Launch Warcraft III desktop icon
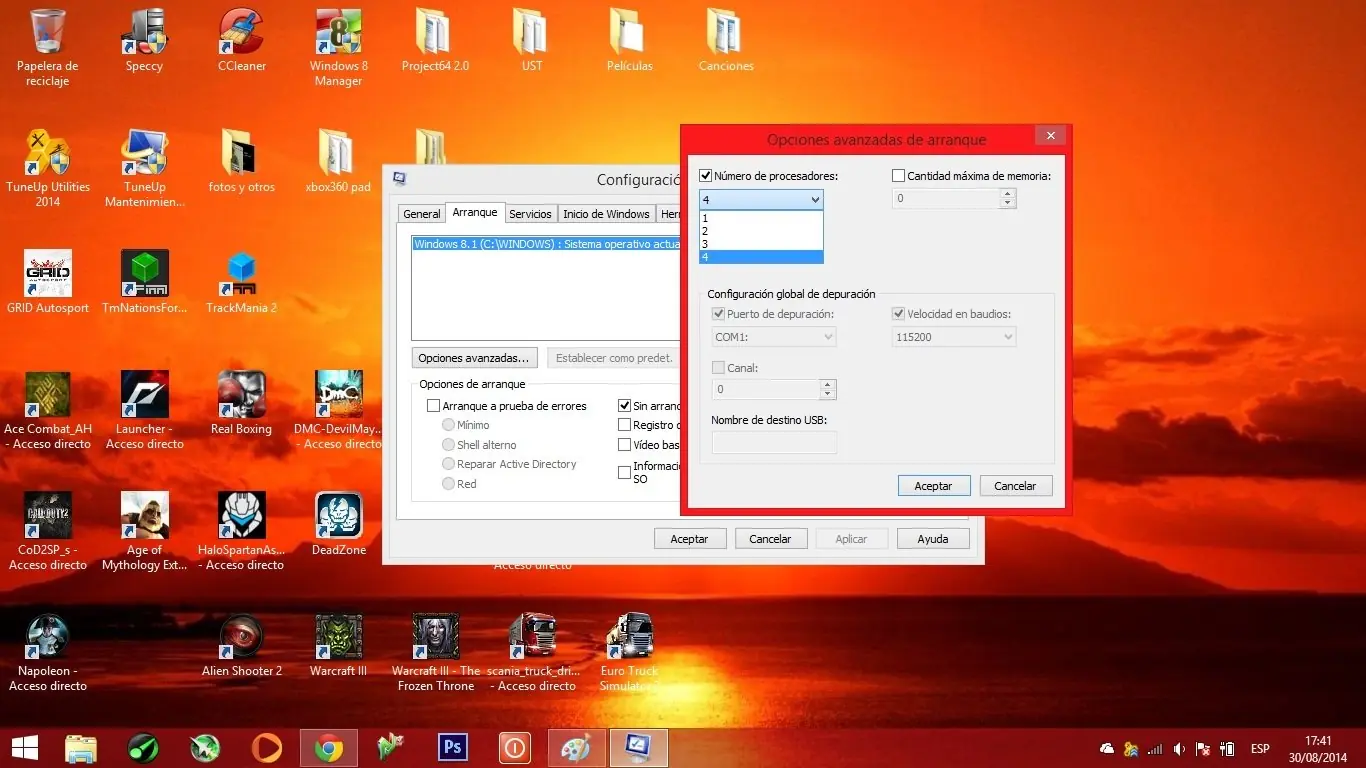The image size is (1366, 768). pyautogui.click(x=339, y=645)
